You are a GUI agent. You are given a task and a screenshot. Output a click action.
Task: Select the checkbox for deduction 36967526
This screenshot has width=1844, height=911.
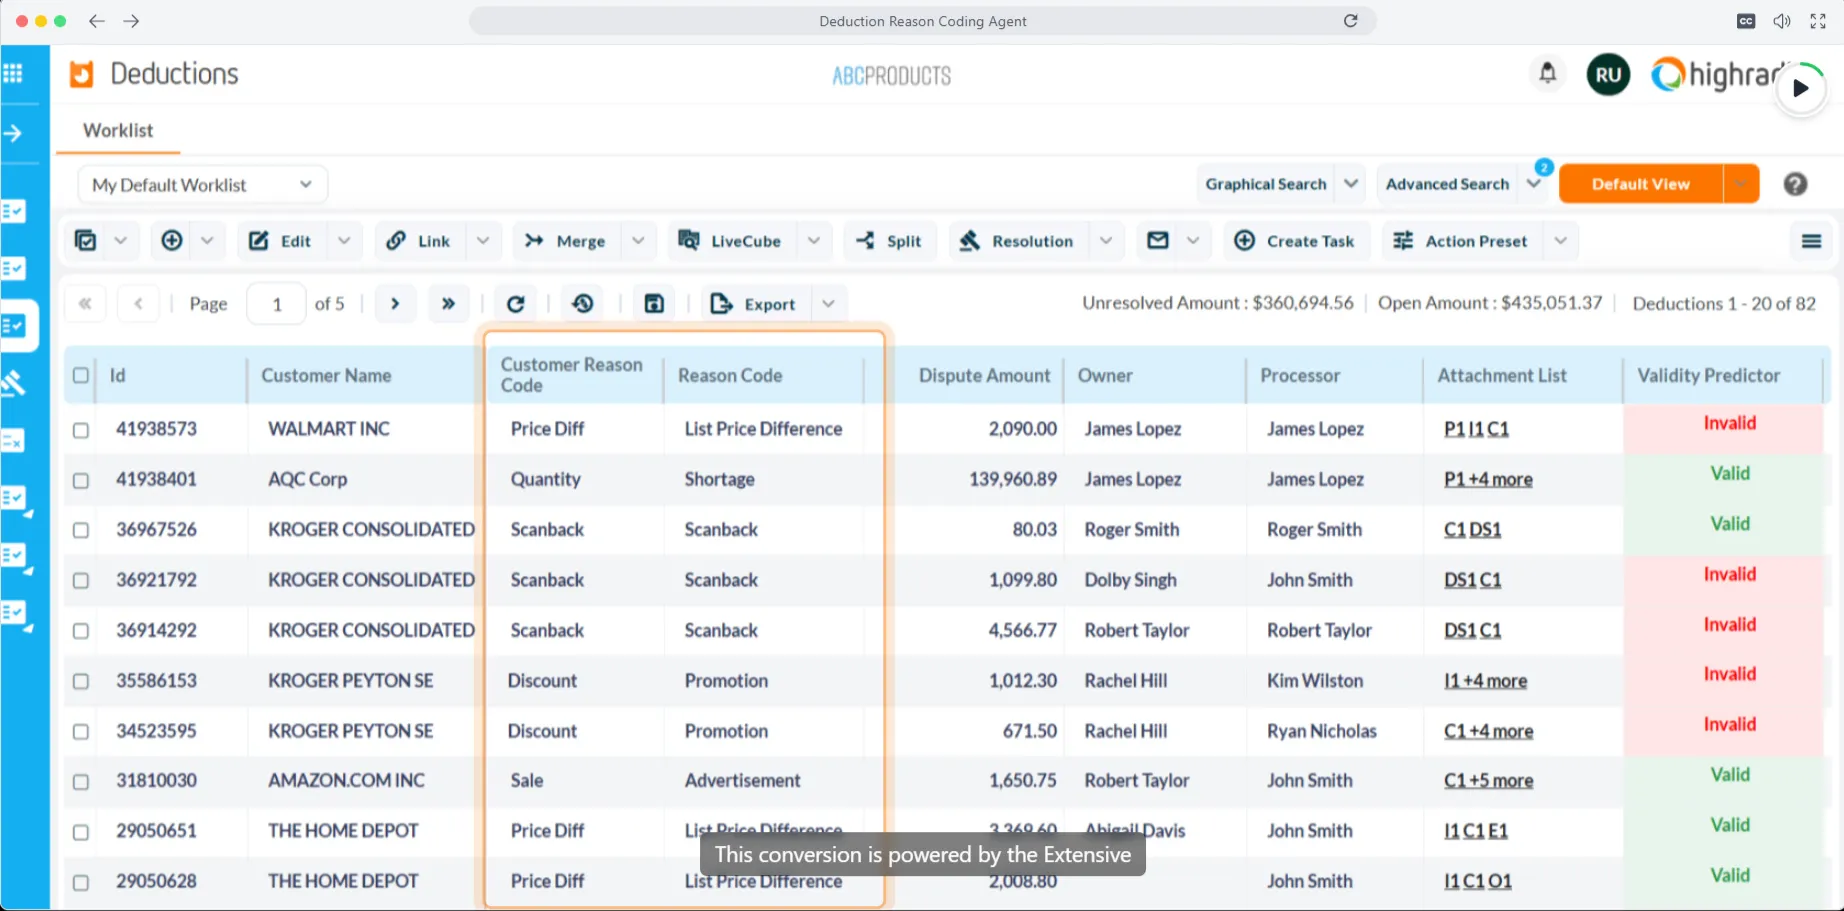81,530
